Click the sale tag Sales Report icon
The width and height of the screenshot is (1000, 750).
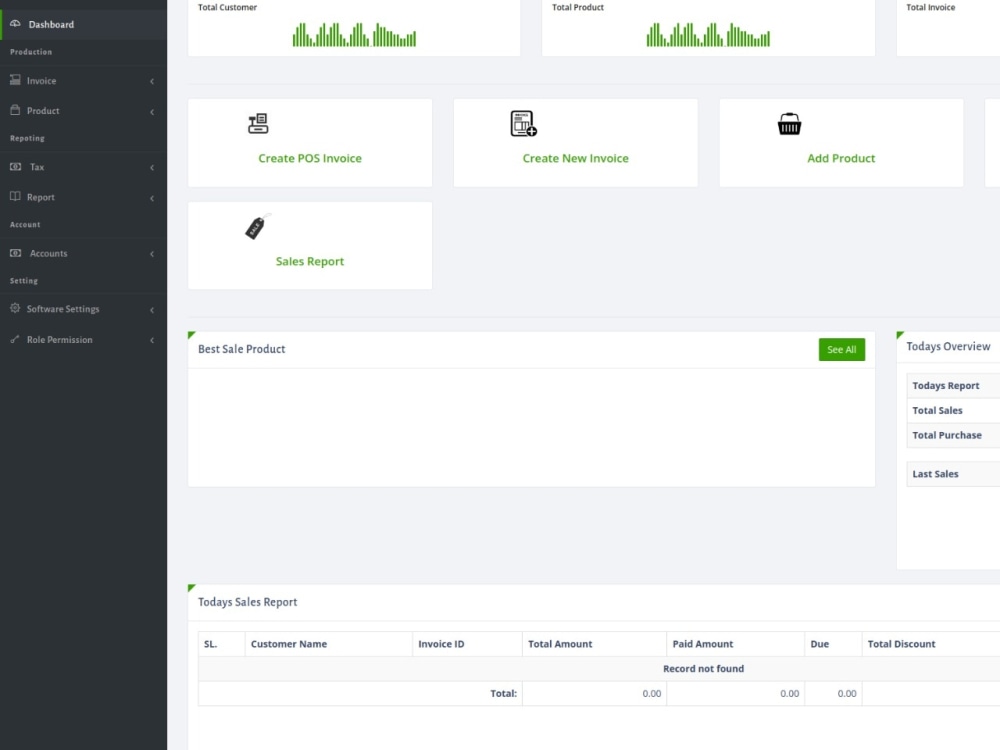tap(258, 226)
